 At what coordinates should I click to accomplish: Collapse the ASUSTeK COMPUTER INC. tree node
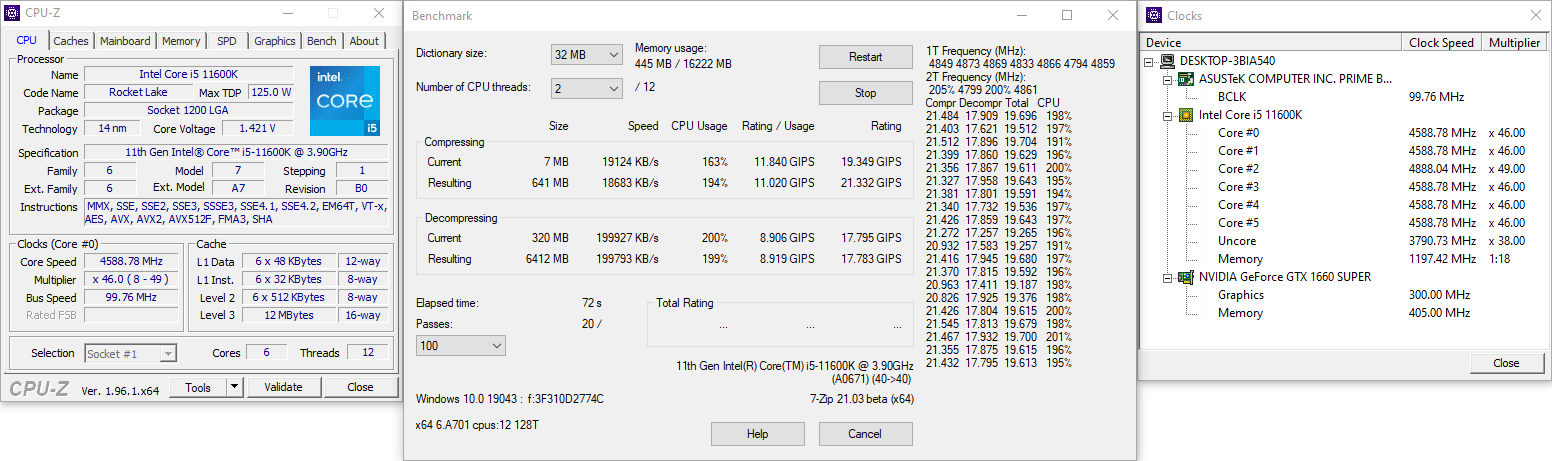1169,79
